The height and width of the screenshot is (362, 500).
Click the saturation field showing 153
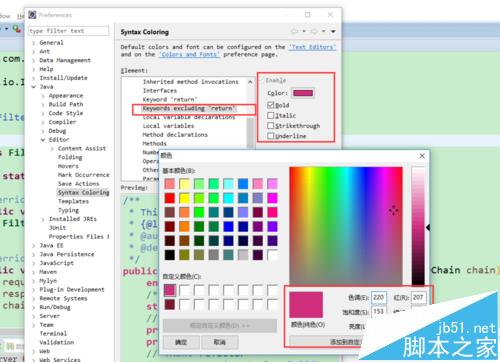tap(379, 312)
